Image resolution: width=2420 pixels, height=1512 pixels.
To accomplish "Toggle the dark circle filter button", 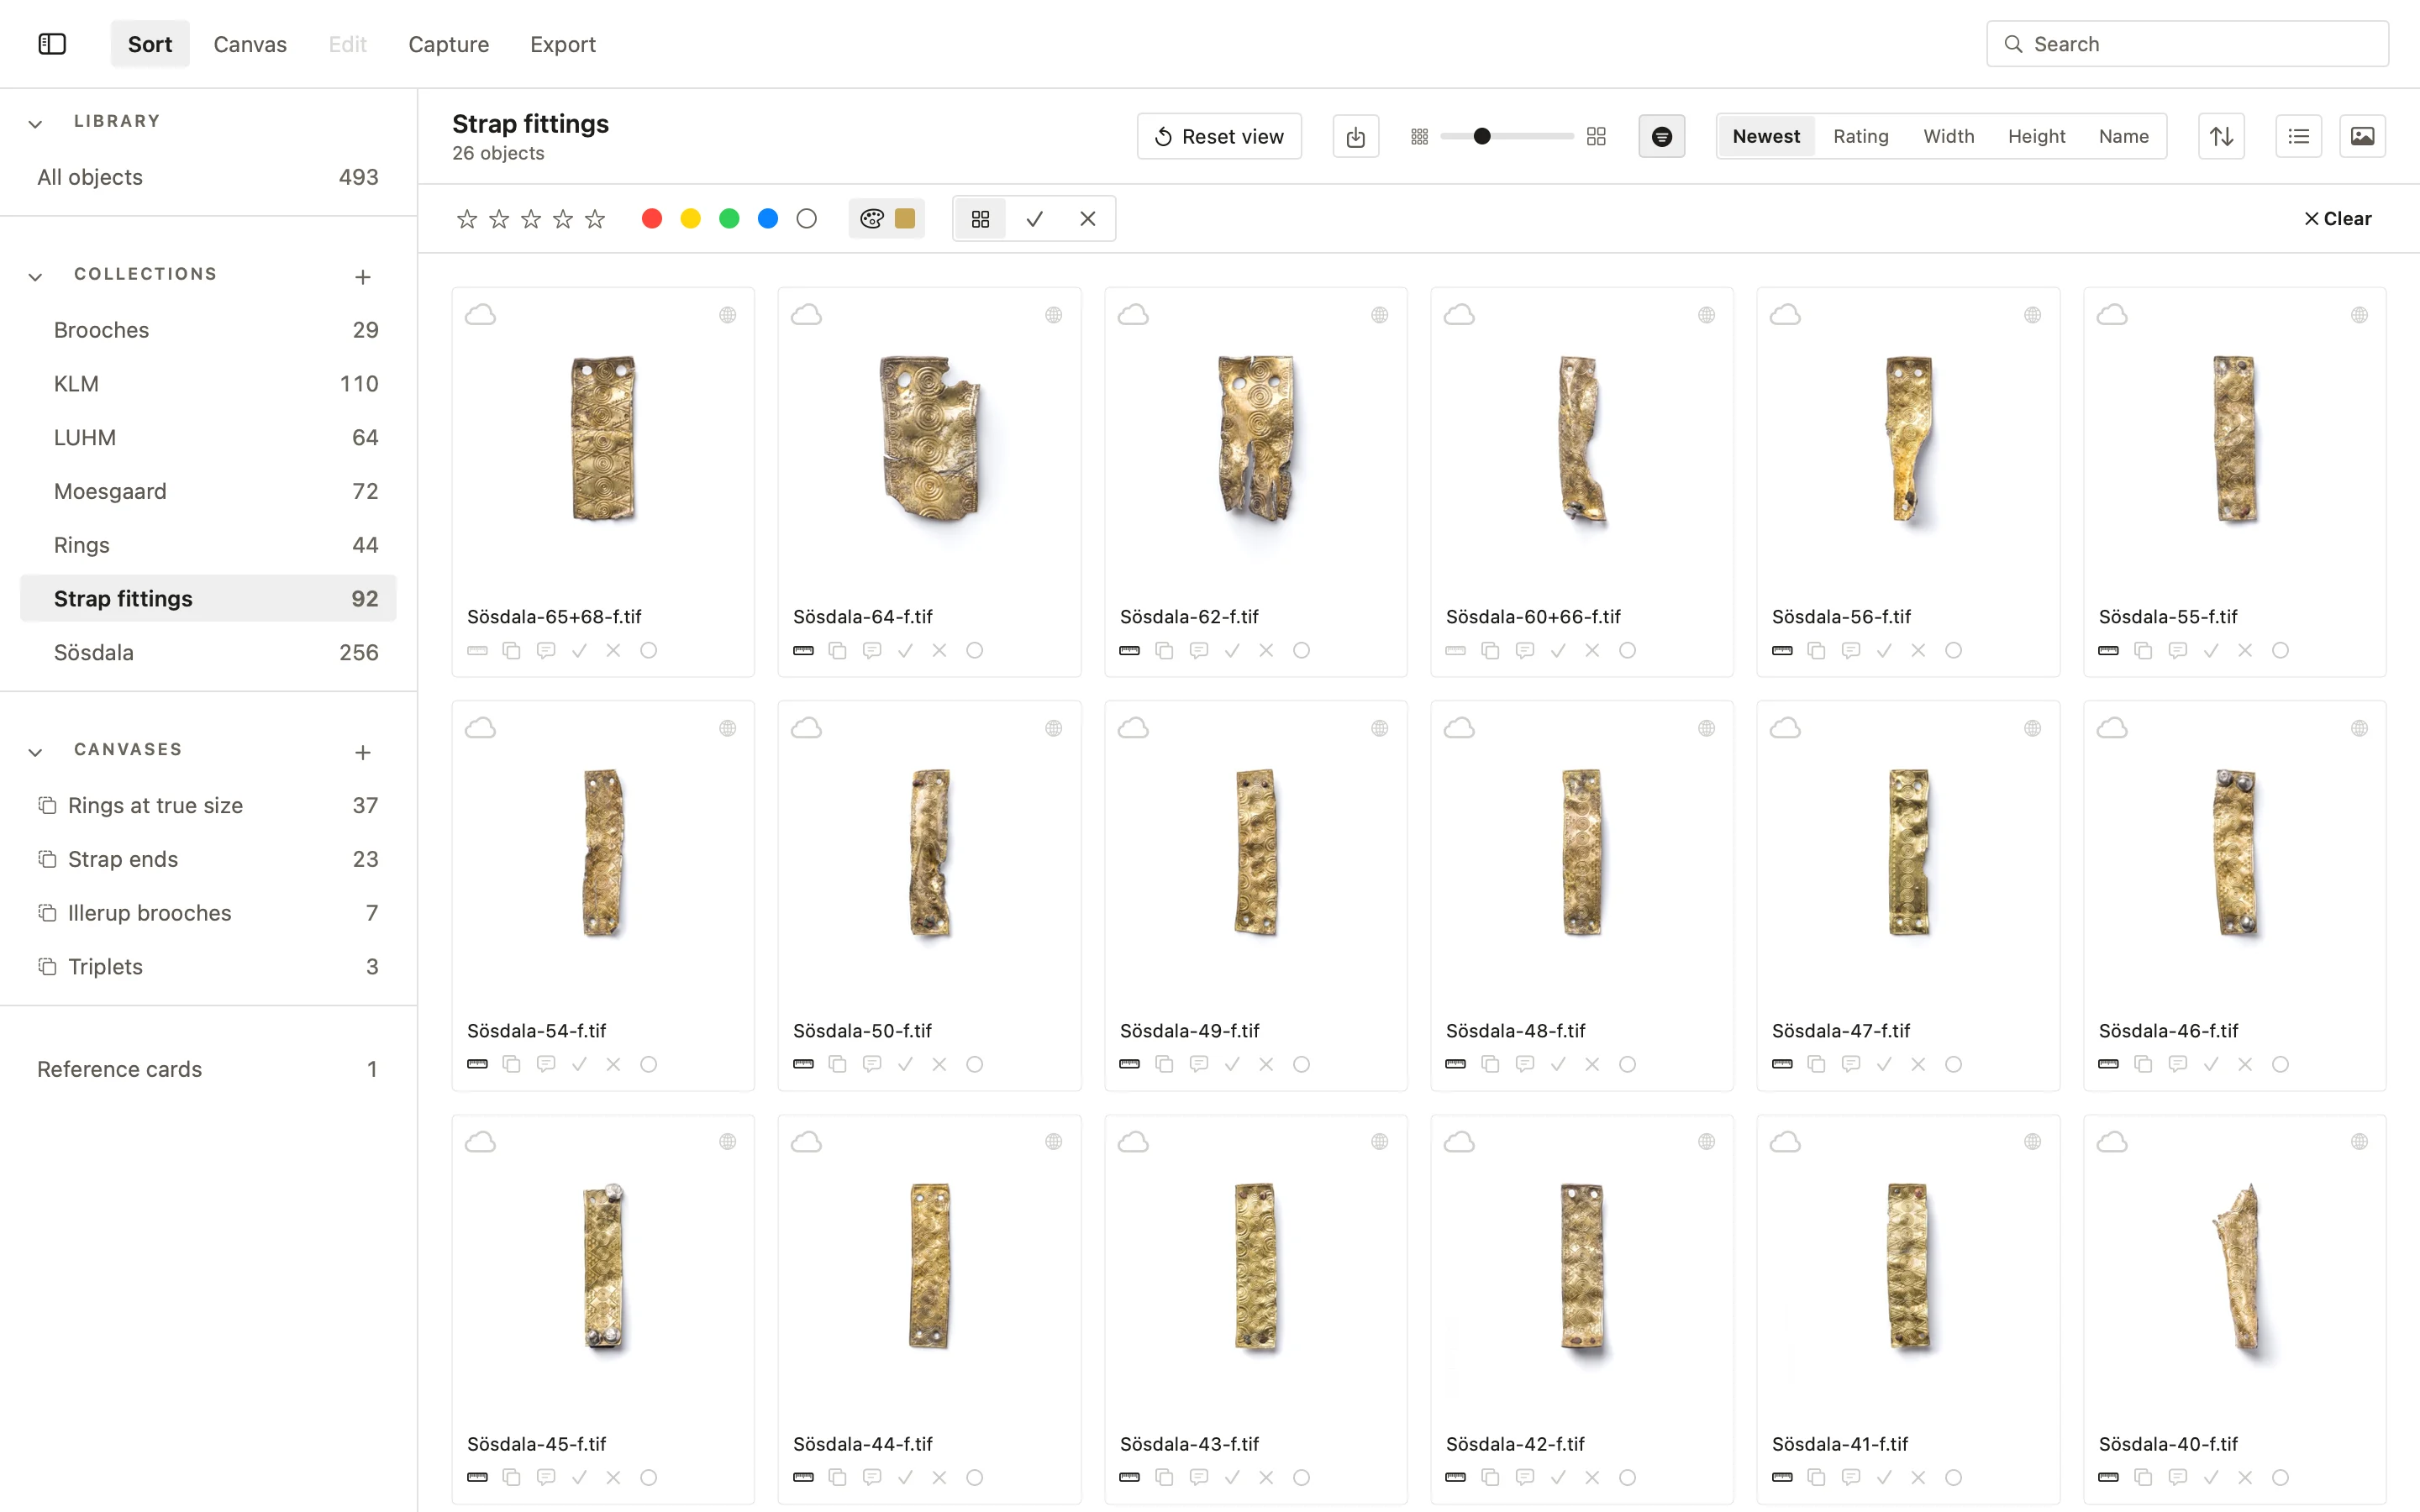I will pyautogui.click(x=1661, y=136).
